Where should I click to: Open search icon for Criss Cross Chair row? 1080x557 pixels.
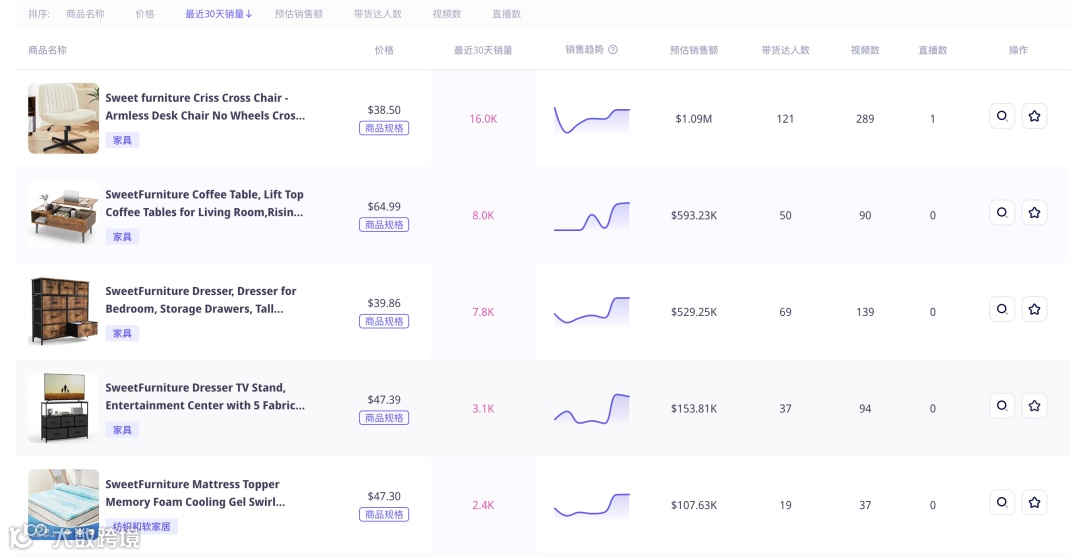tap(1002, 116)
